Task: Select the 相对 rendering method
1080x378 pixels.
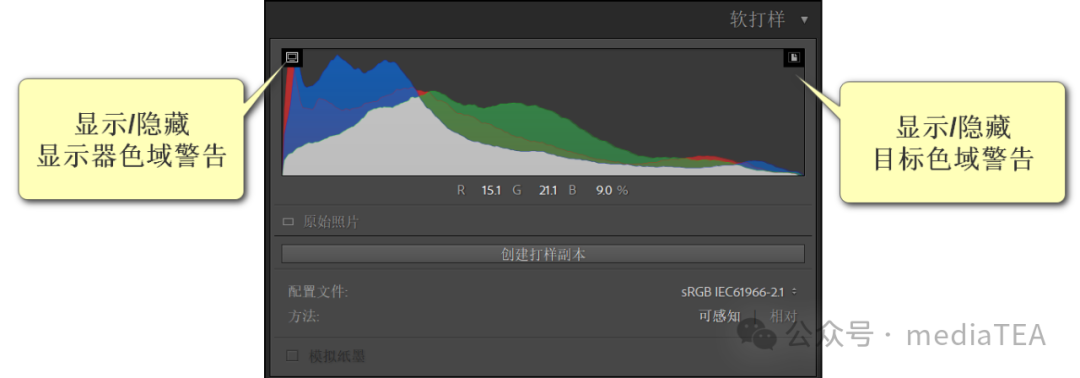Action: [783, 317]
